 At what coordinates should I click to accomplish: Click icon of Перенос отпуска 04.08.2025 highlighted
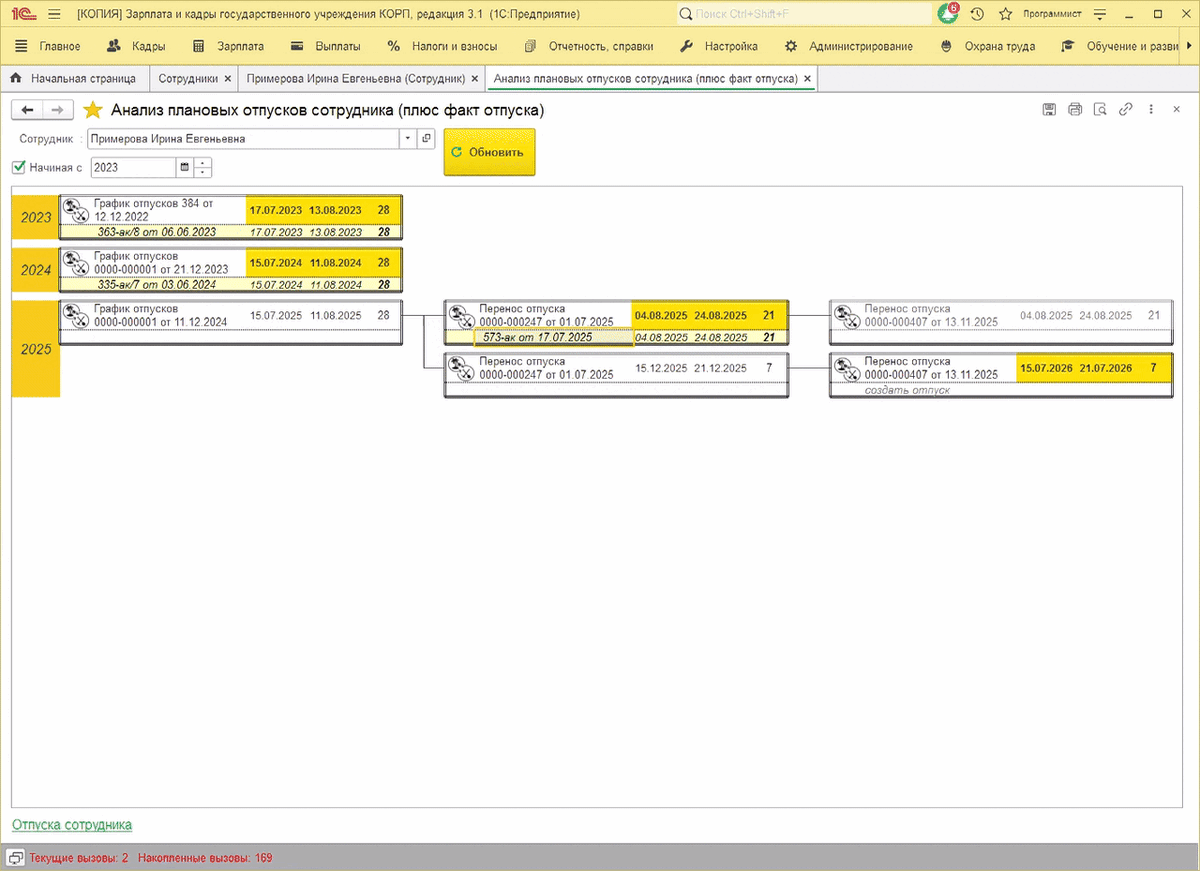click(461, 315)
